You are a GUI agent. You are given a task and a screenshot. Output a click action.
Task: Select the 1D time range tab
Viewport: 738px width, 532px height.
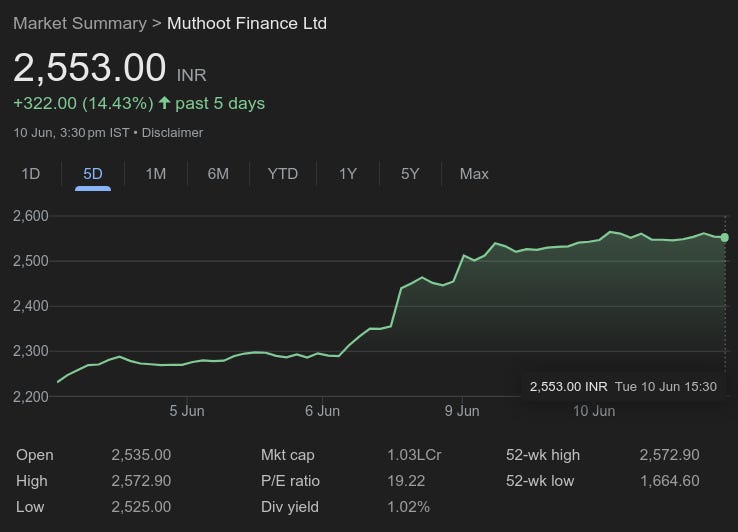point(31,174)
